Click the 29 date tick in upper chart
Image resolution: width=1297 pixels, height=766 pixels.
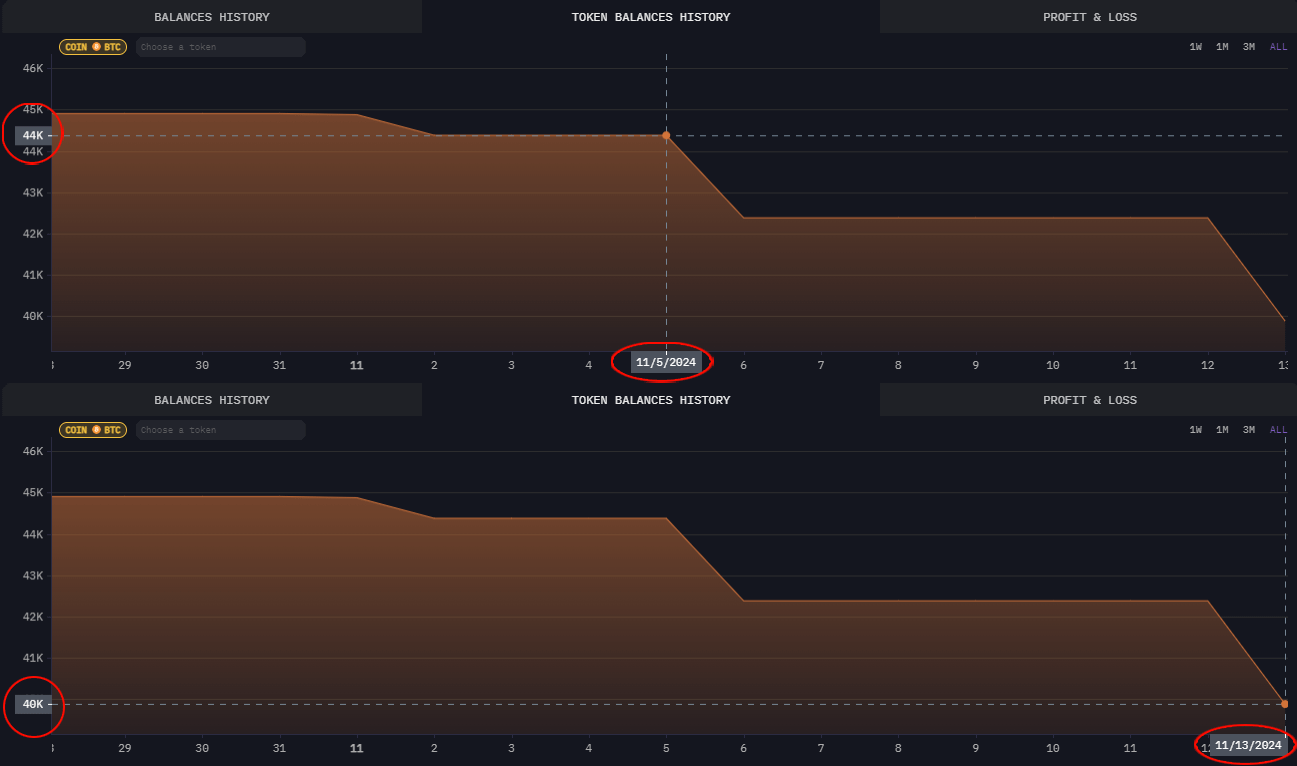[x=125, y=365]
